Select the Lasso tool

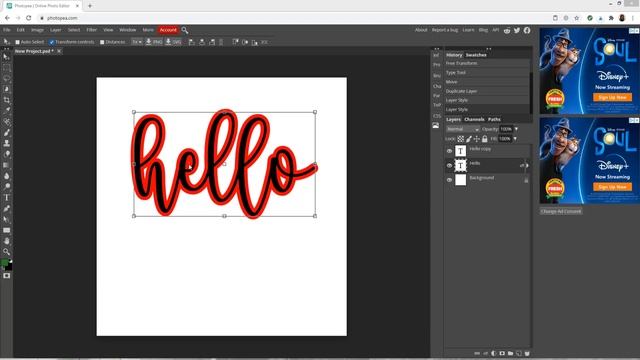[7, 78]
